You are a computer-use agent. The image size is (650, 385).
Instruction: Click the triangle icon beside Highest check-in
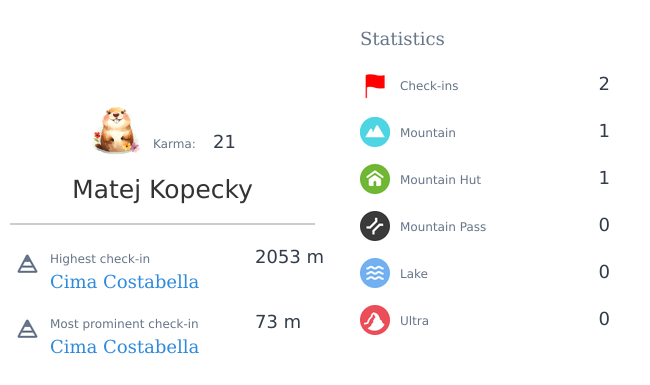[x=27, y=264]
